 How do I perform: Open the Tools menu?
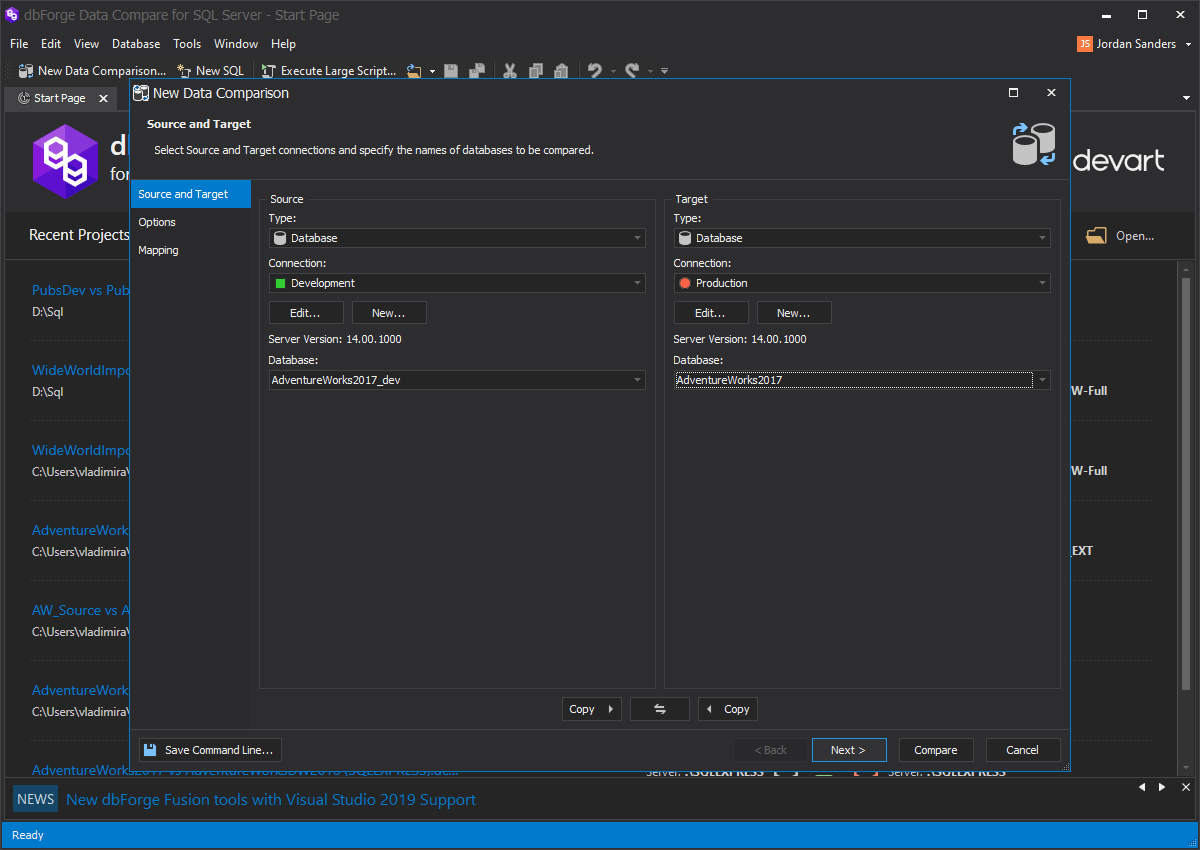(187, 44)
